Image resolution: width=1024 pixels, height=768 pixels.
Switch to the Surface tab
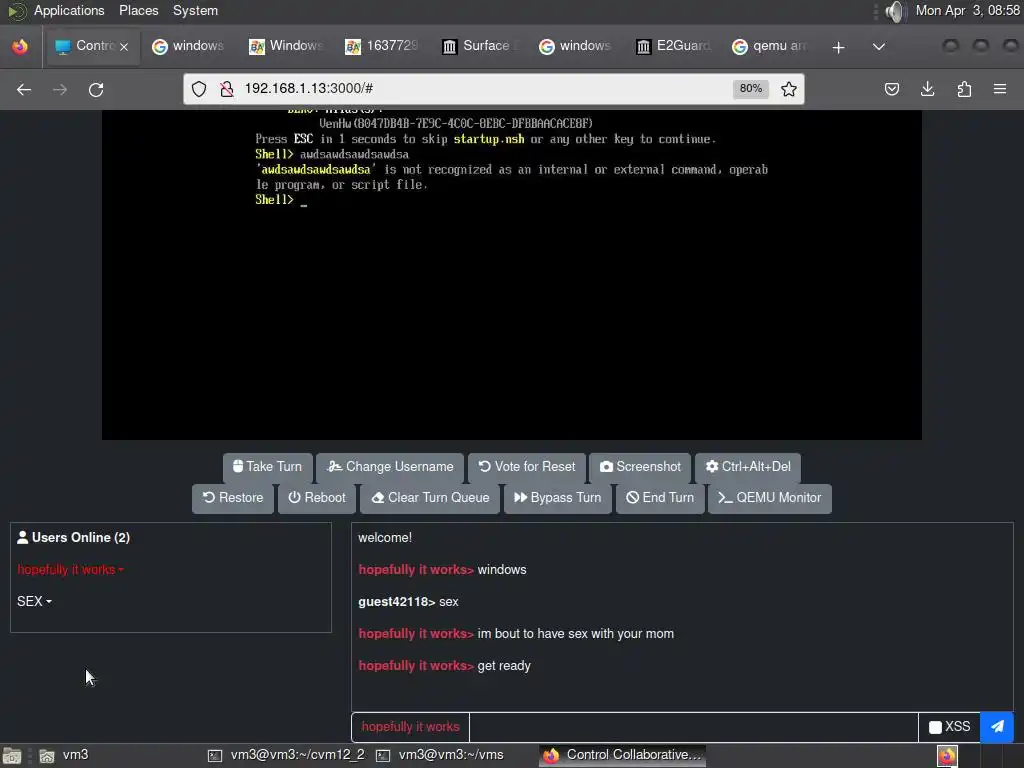480,46
